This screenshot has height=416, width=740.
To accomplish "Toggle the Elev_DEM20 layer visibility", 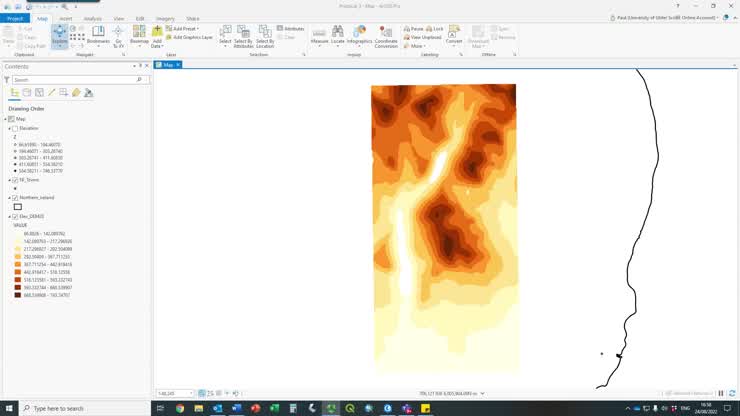I will pyautogui.click(x=15, y=216).
